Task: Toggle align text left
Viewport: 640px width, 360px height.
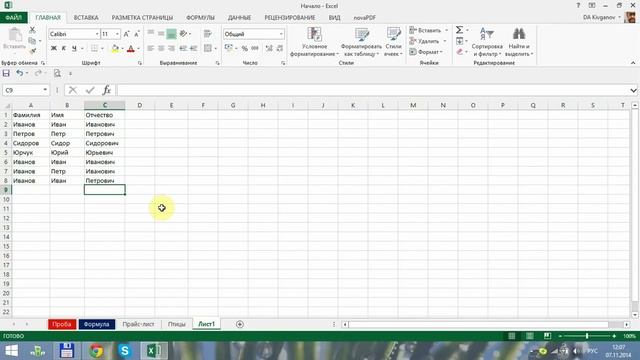Action: [x=151, y=48]
